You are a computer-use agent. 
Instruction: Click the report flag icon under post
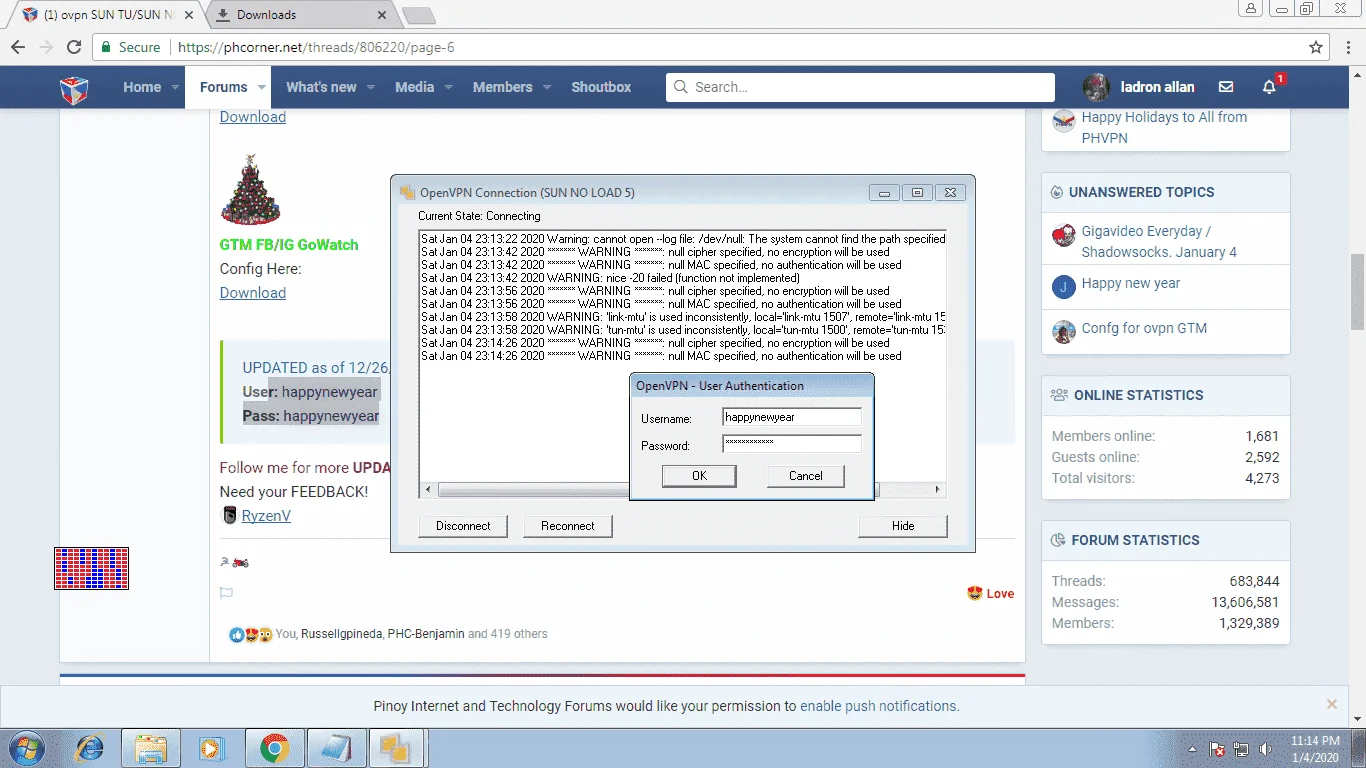(226, 593)
